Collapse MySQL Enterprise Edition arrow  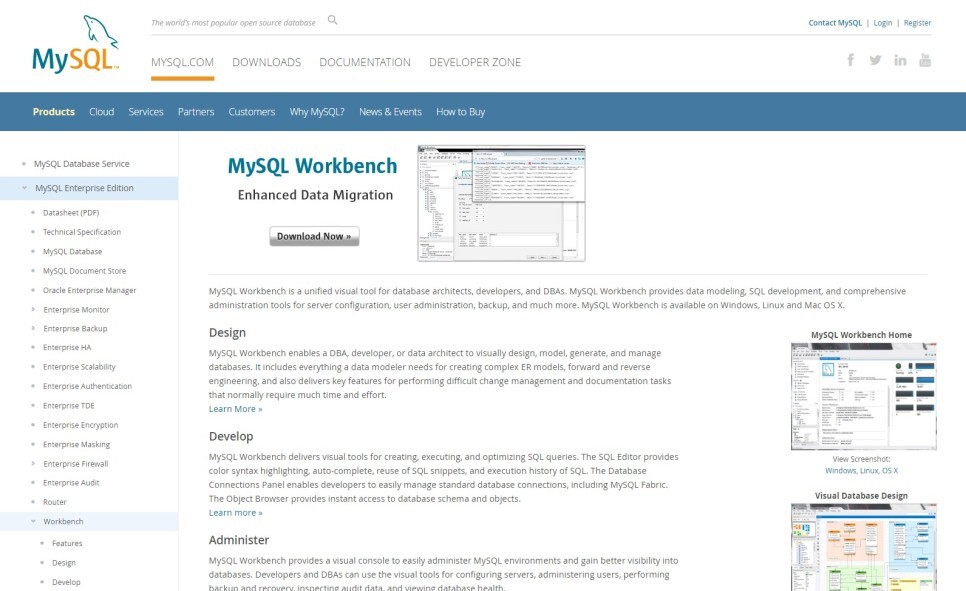[x=24, y=188]
